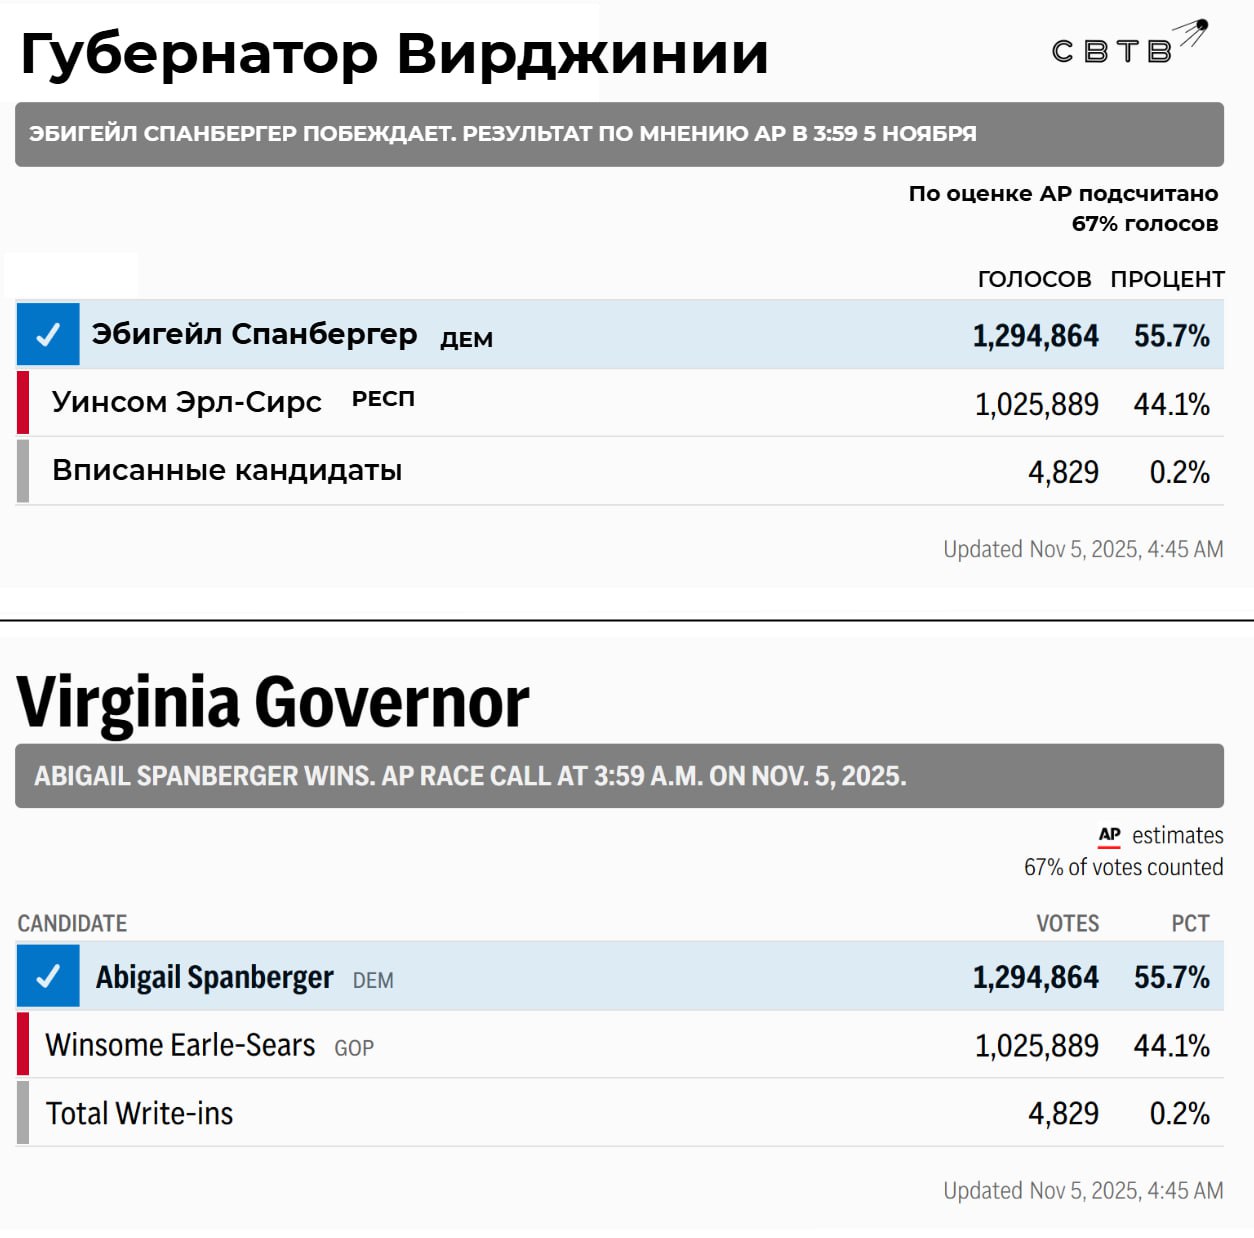Click the gray bar beside Total Write-ins

point(23,1112)
